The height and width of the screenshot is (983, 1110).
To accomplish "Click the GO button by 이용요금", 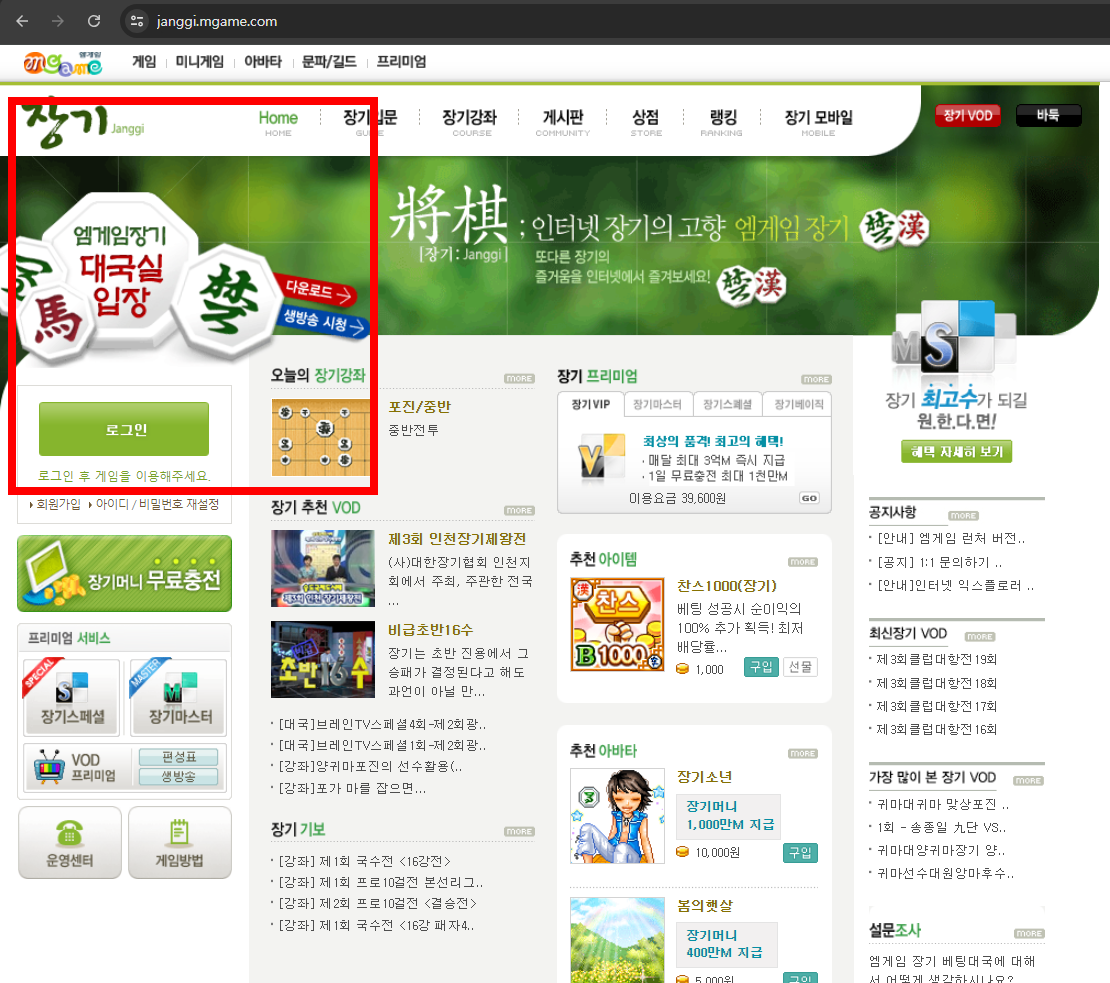I will (x=809, y=498).
